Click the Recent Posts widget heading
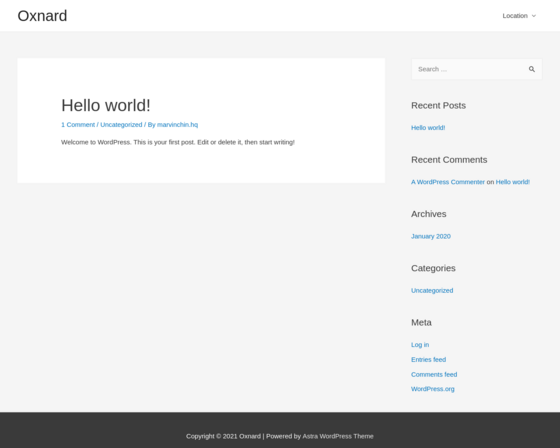This screenshot has height=448, width=560. 438,105
